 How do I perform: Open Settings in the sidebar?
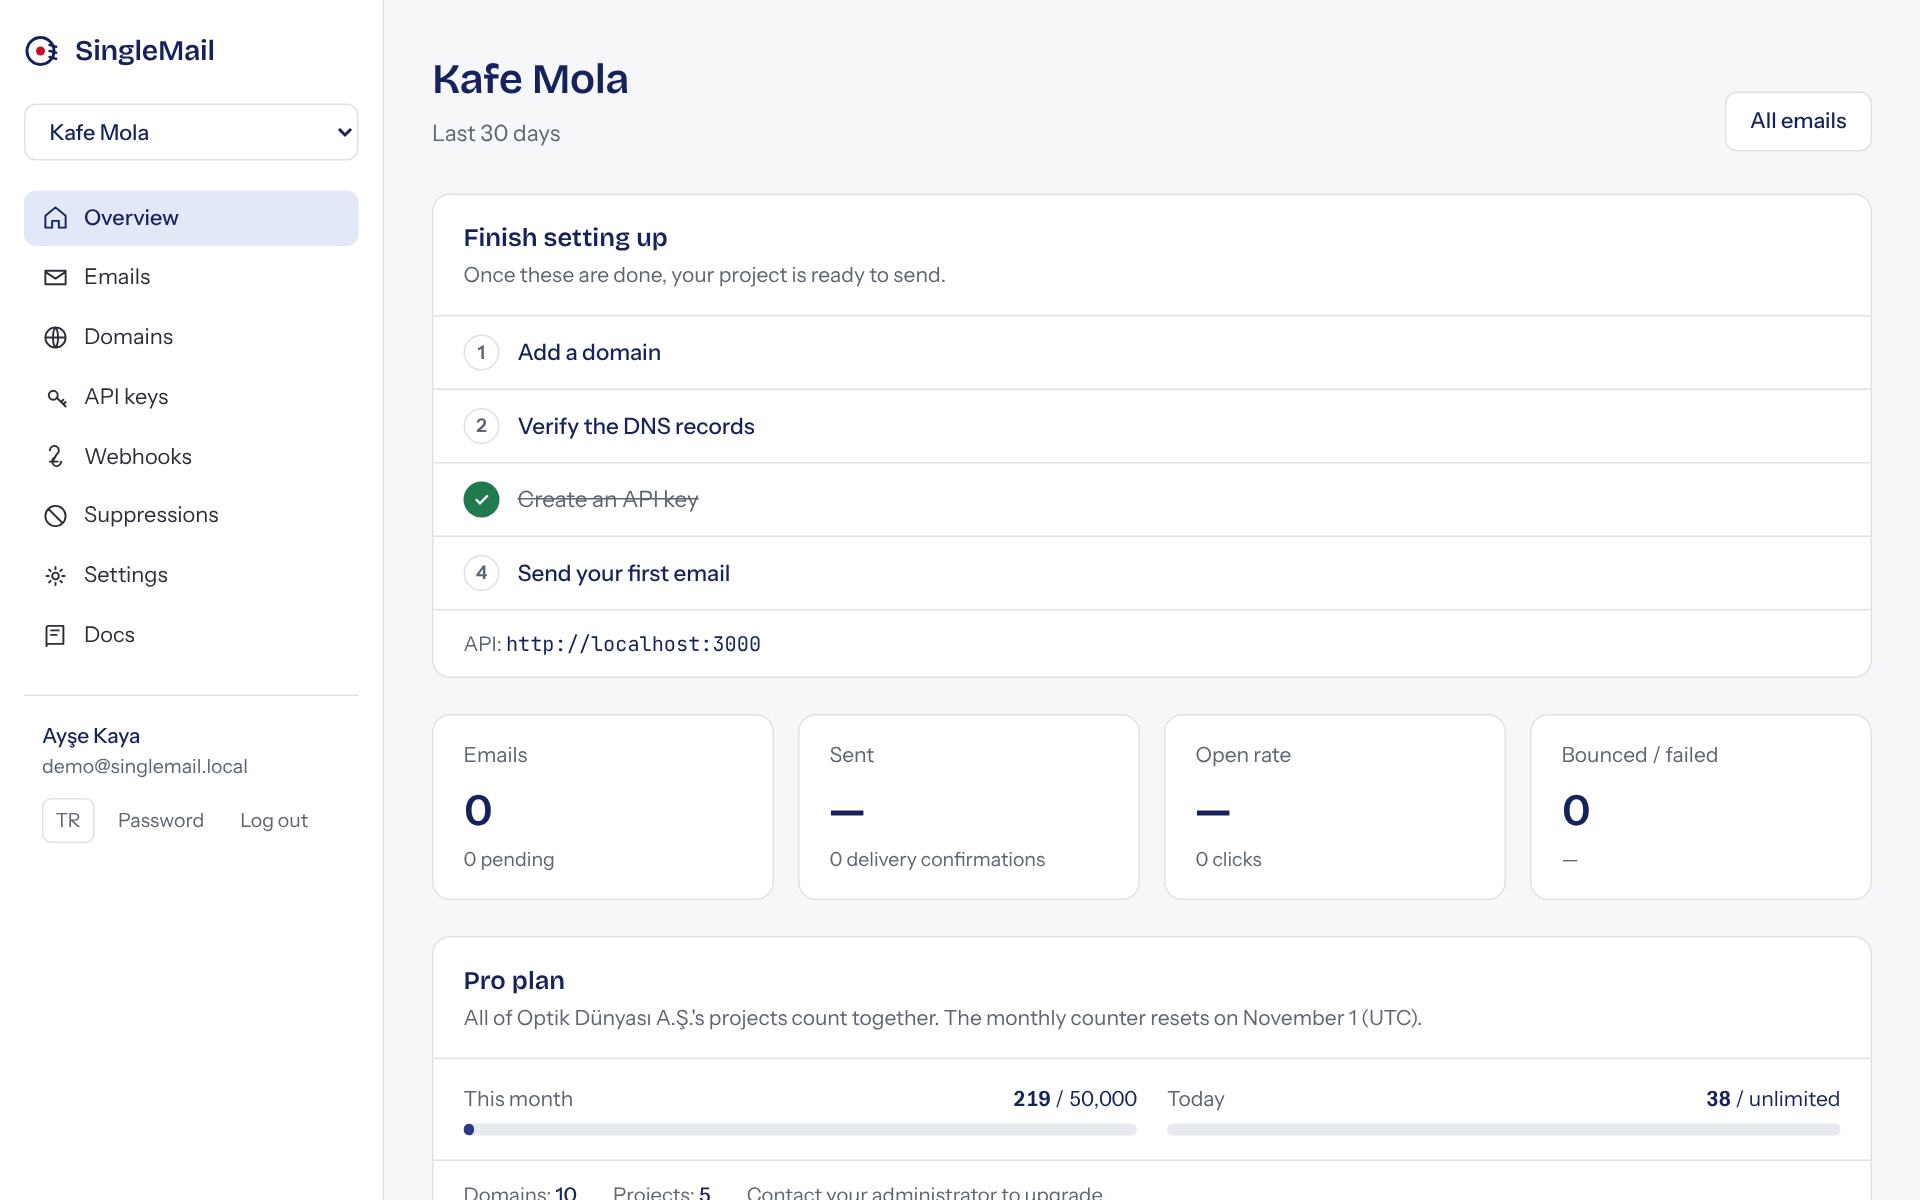tap(191, 575)
